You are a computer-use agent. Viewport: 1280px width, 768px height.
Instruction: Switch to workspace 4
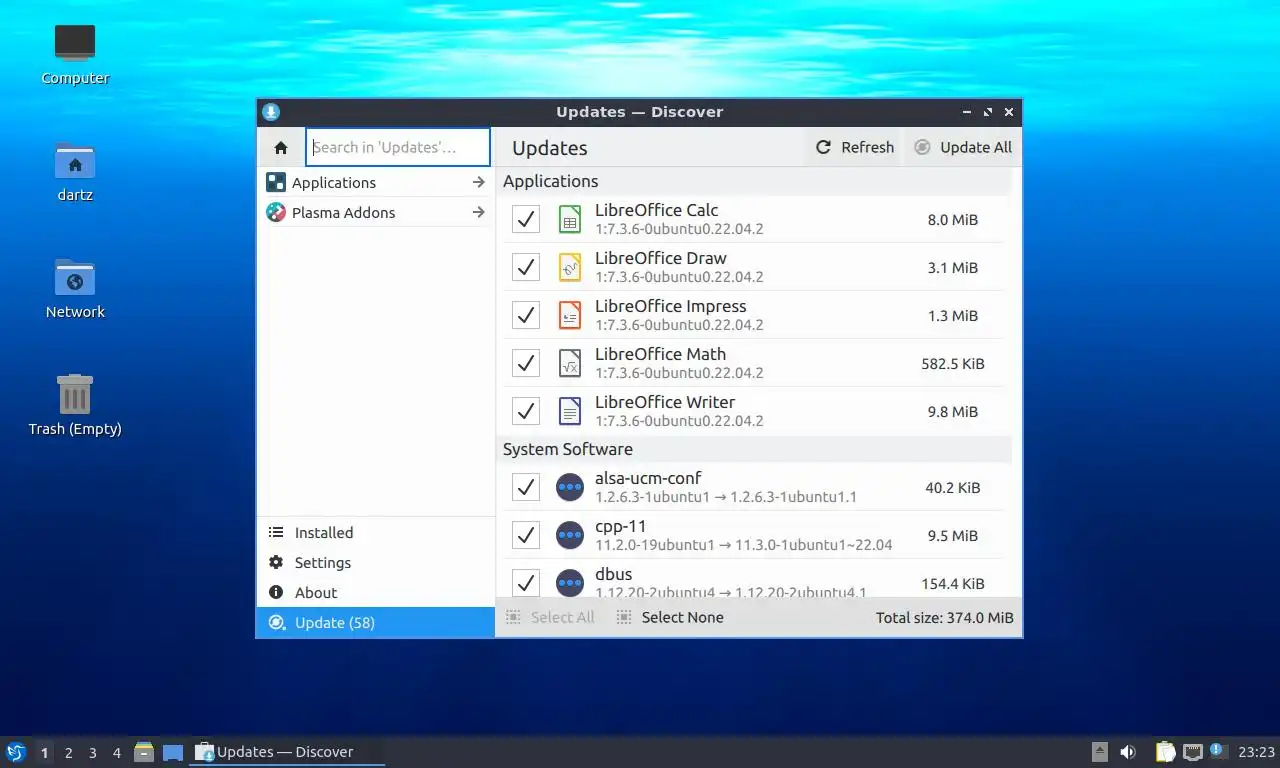(117, 753)
